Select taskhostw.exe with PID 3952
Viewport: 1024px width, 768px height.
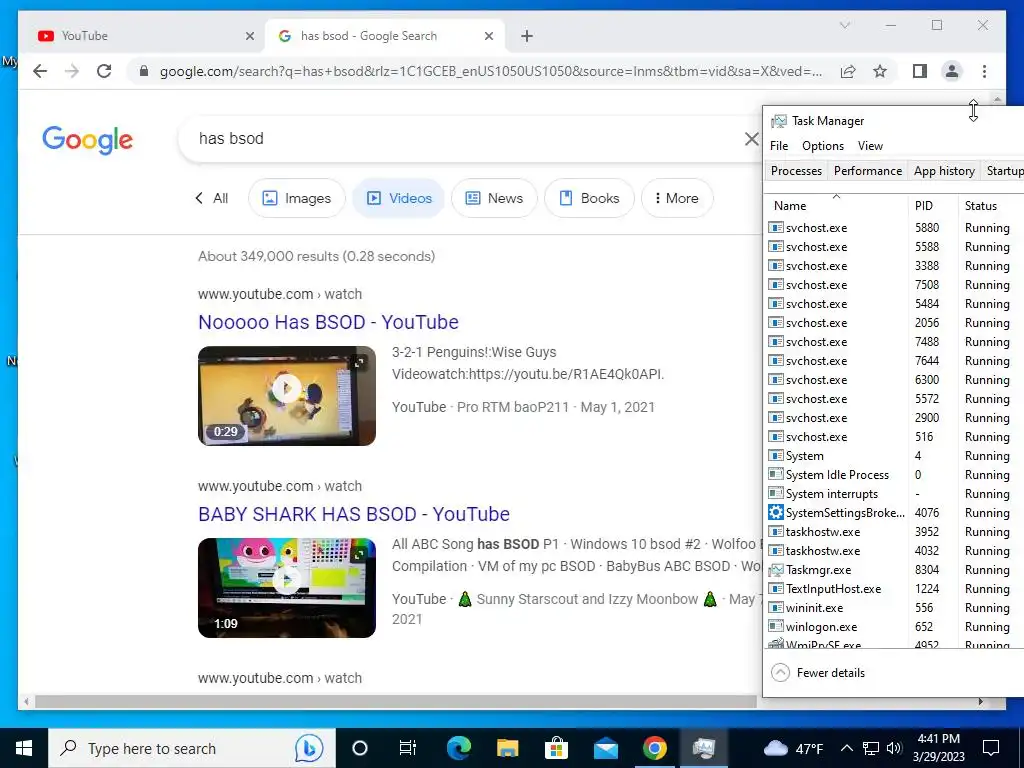point(895,532)
